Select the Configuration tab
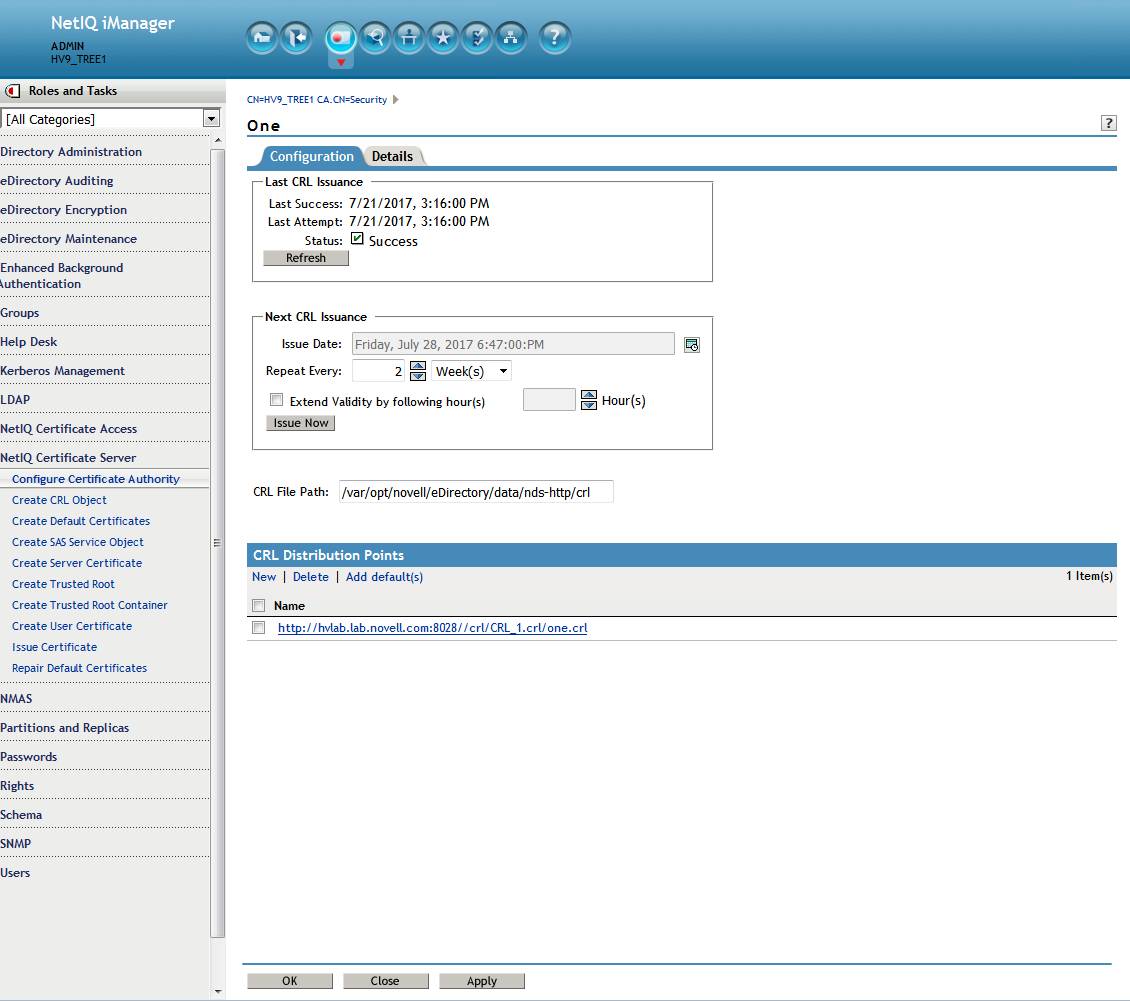The image size is (1130, 1001). coord(311,156)
